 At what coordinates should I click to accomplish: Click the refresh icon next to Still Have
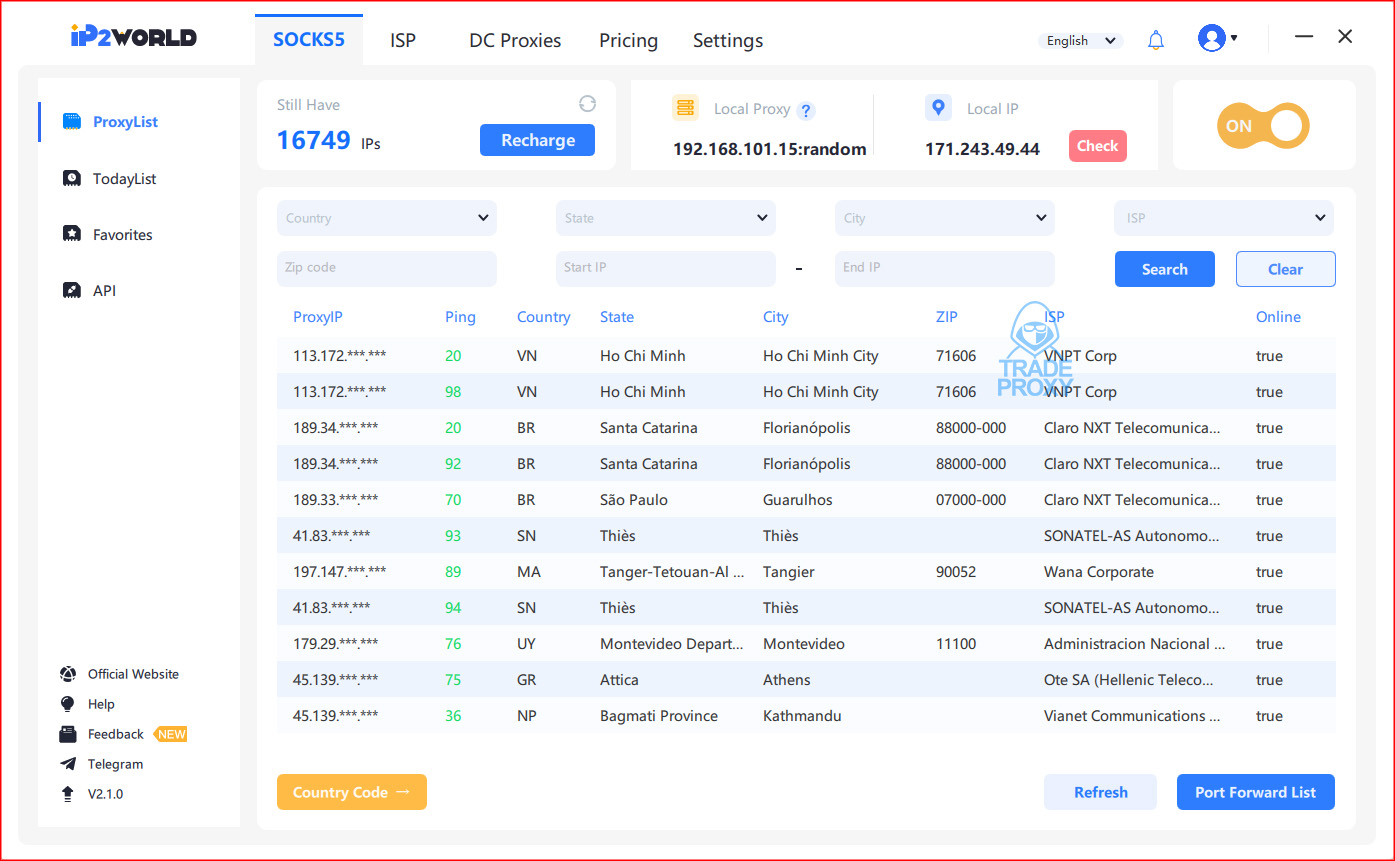(587, 104)
